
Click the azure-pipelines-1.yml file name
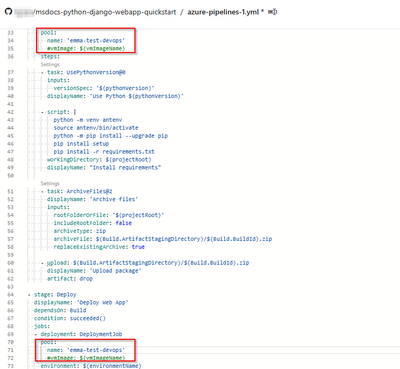click(x=223, y=12)
